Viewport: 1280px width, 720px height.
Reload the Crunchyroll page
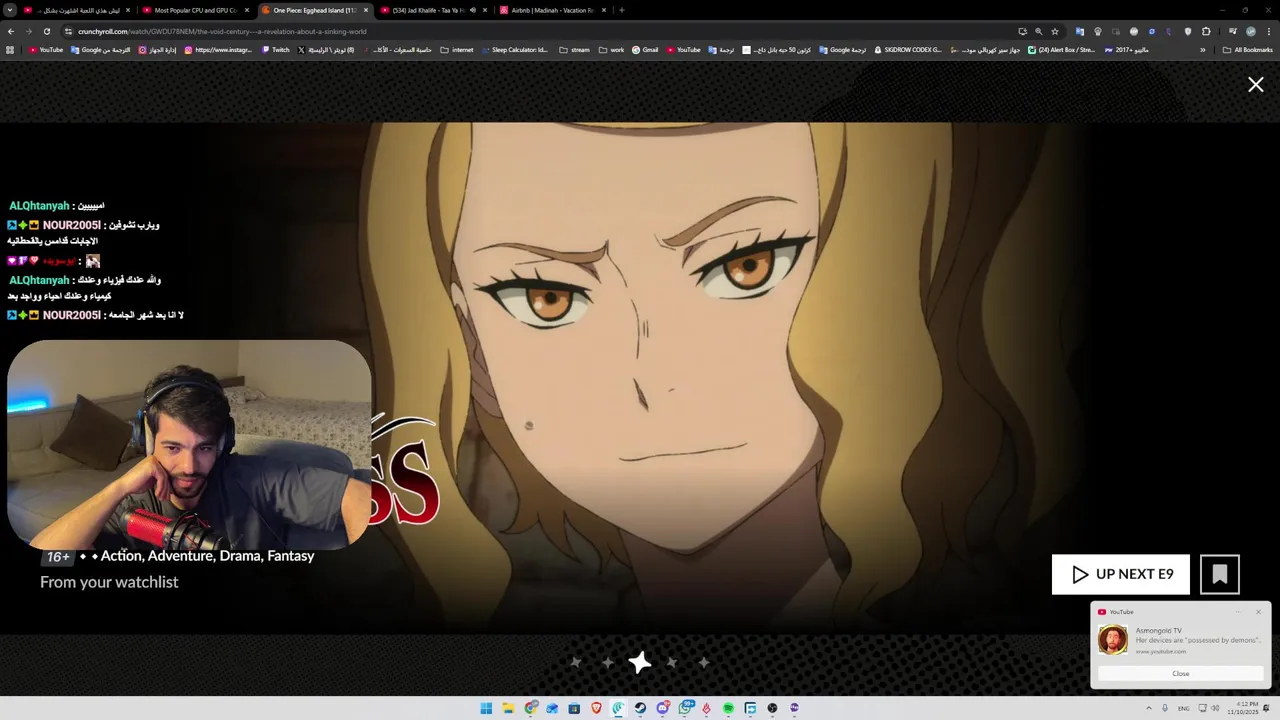click(x=46, y=31)
